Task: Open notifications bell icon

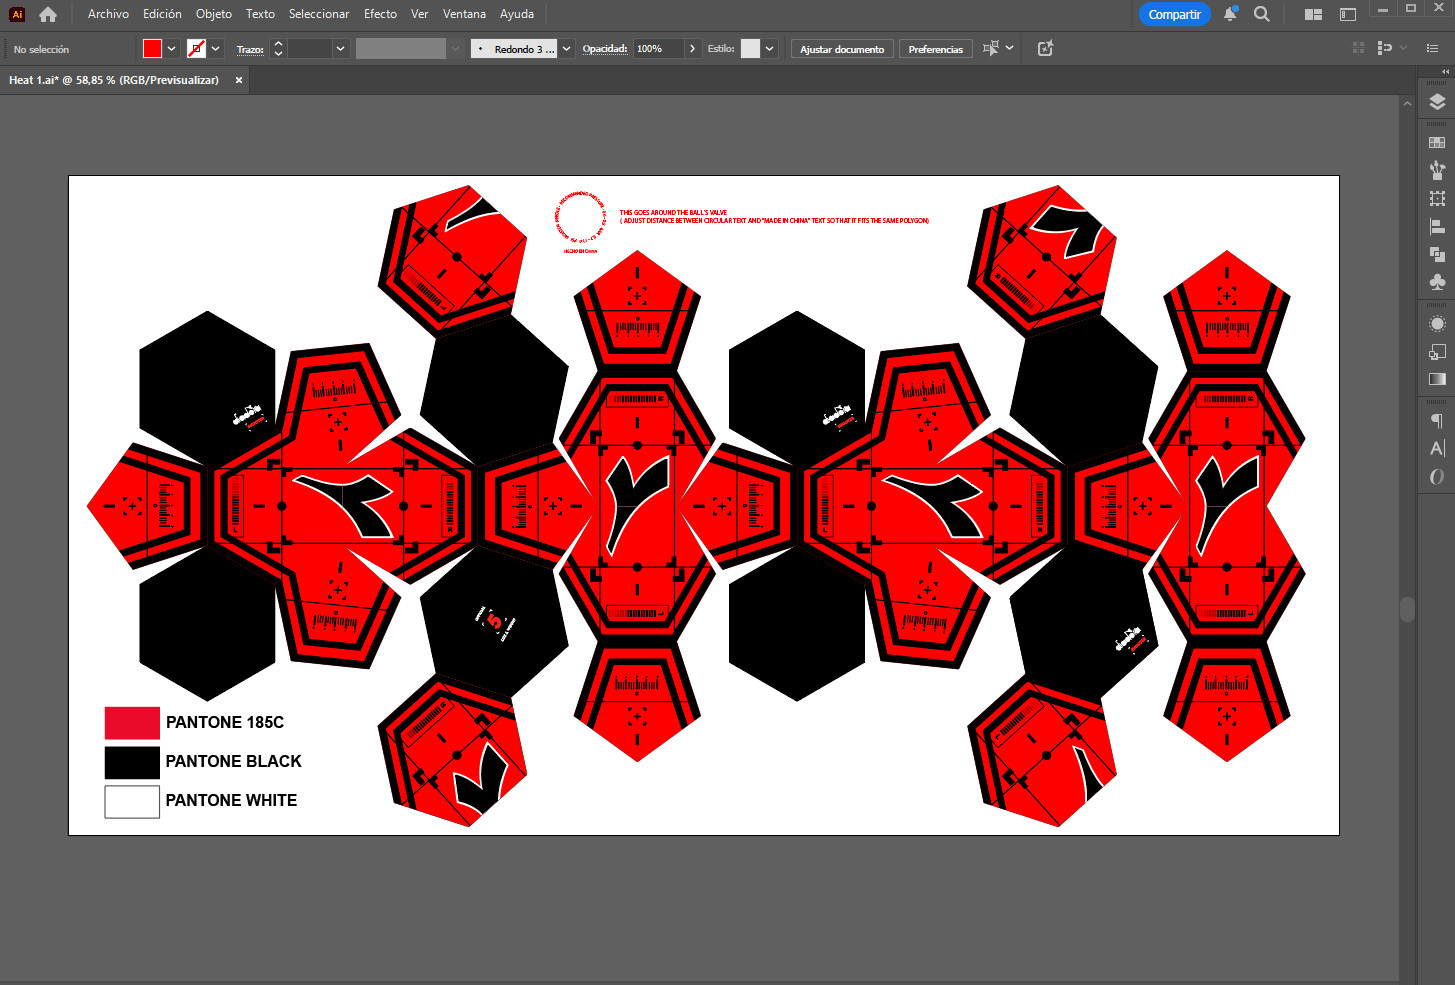Action: tap(1231, 14)
